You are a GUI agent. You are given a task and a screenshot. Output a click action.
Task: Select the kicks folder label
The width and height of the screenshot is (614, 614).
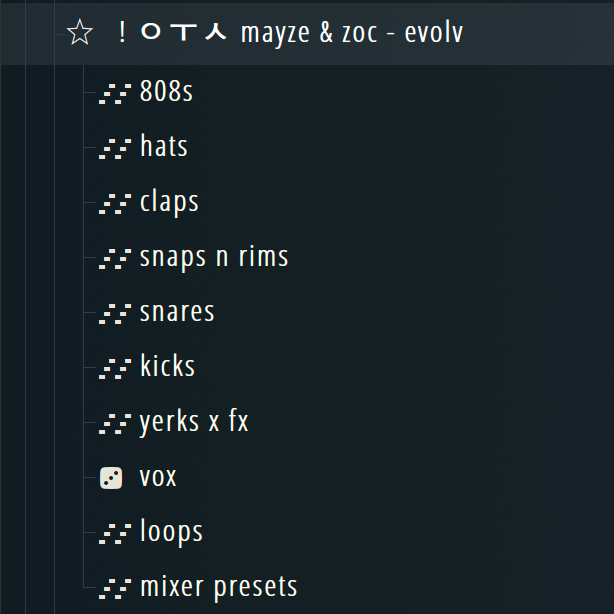[167, 366]
